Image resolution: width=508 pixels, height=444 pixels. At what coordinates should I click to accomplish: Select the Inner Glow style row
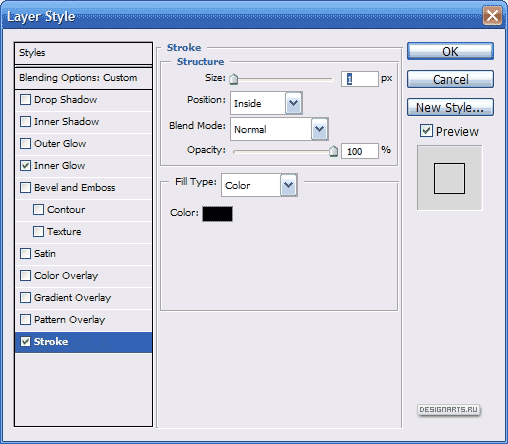(83, 166)
